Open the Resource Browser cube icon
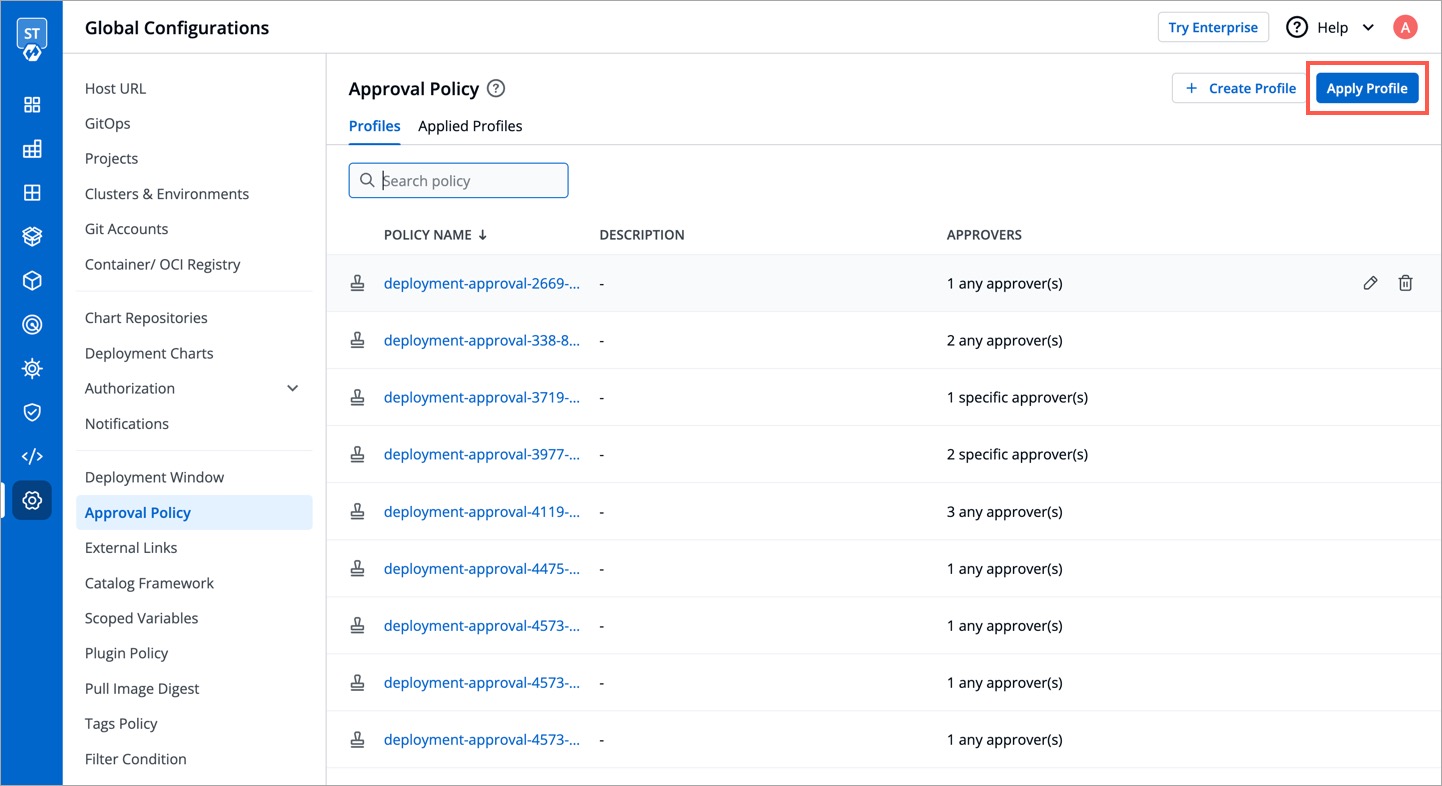Image resolution: width=1442 pixels, height=786 pixels. click(x=32, y=280)
